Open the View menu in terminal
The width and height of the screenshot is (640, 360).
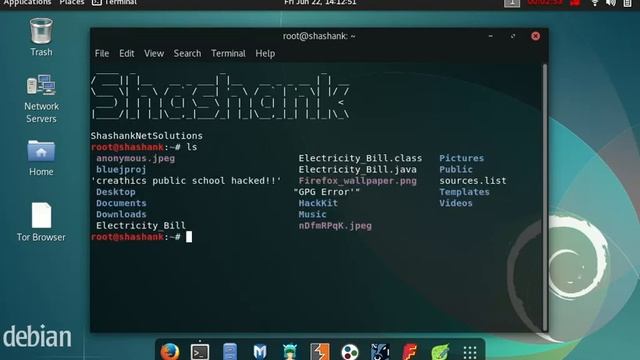(x=154, y=53)
